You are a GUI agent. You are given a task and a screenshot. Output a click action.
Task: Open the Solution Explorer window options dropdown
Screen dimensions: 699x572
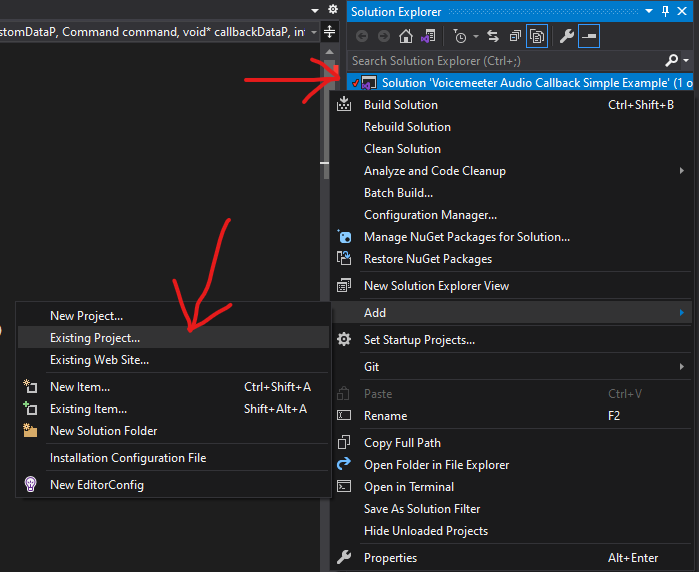(649, 11)
